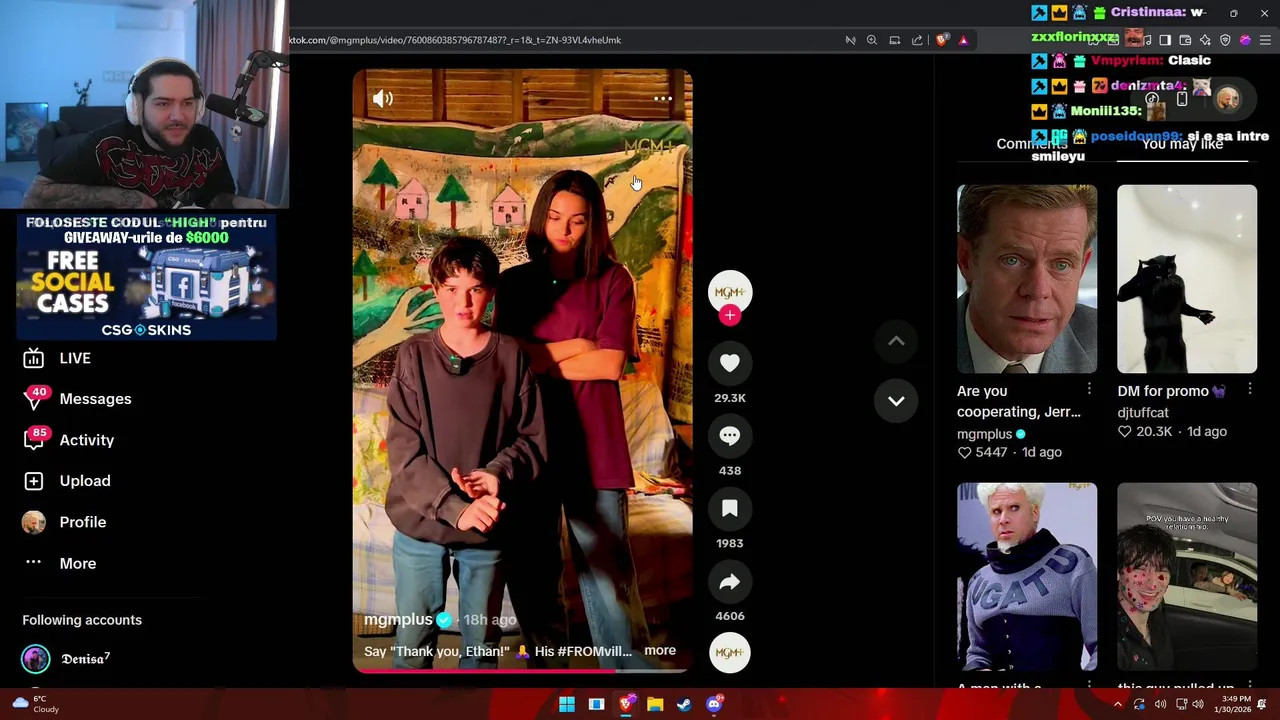The width and height of the screenshot is (1280, 720).
Task: Open Brave browser from the taskbar
Action: tap(626, 704)
